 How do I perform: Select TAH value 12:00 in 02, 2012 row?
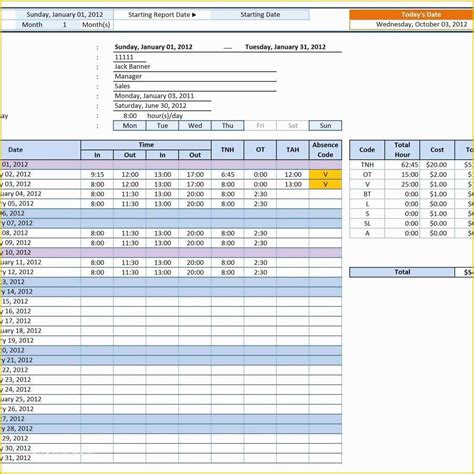293,175
